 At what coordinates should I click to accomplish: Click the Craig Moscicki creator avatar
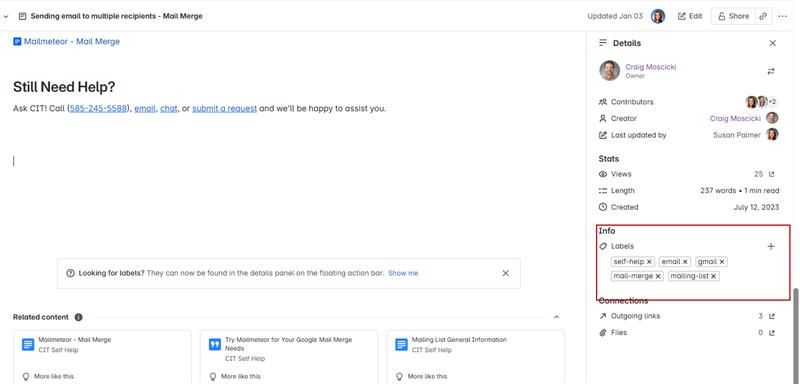tap(772, 118)
